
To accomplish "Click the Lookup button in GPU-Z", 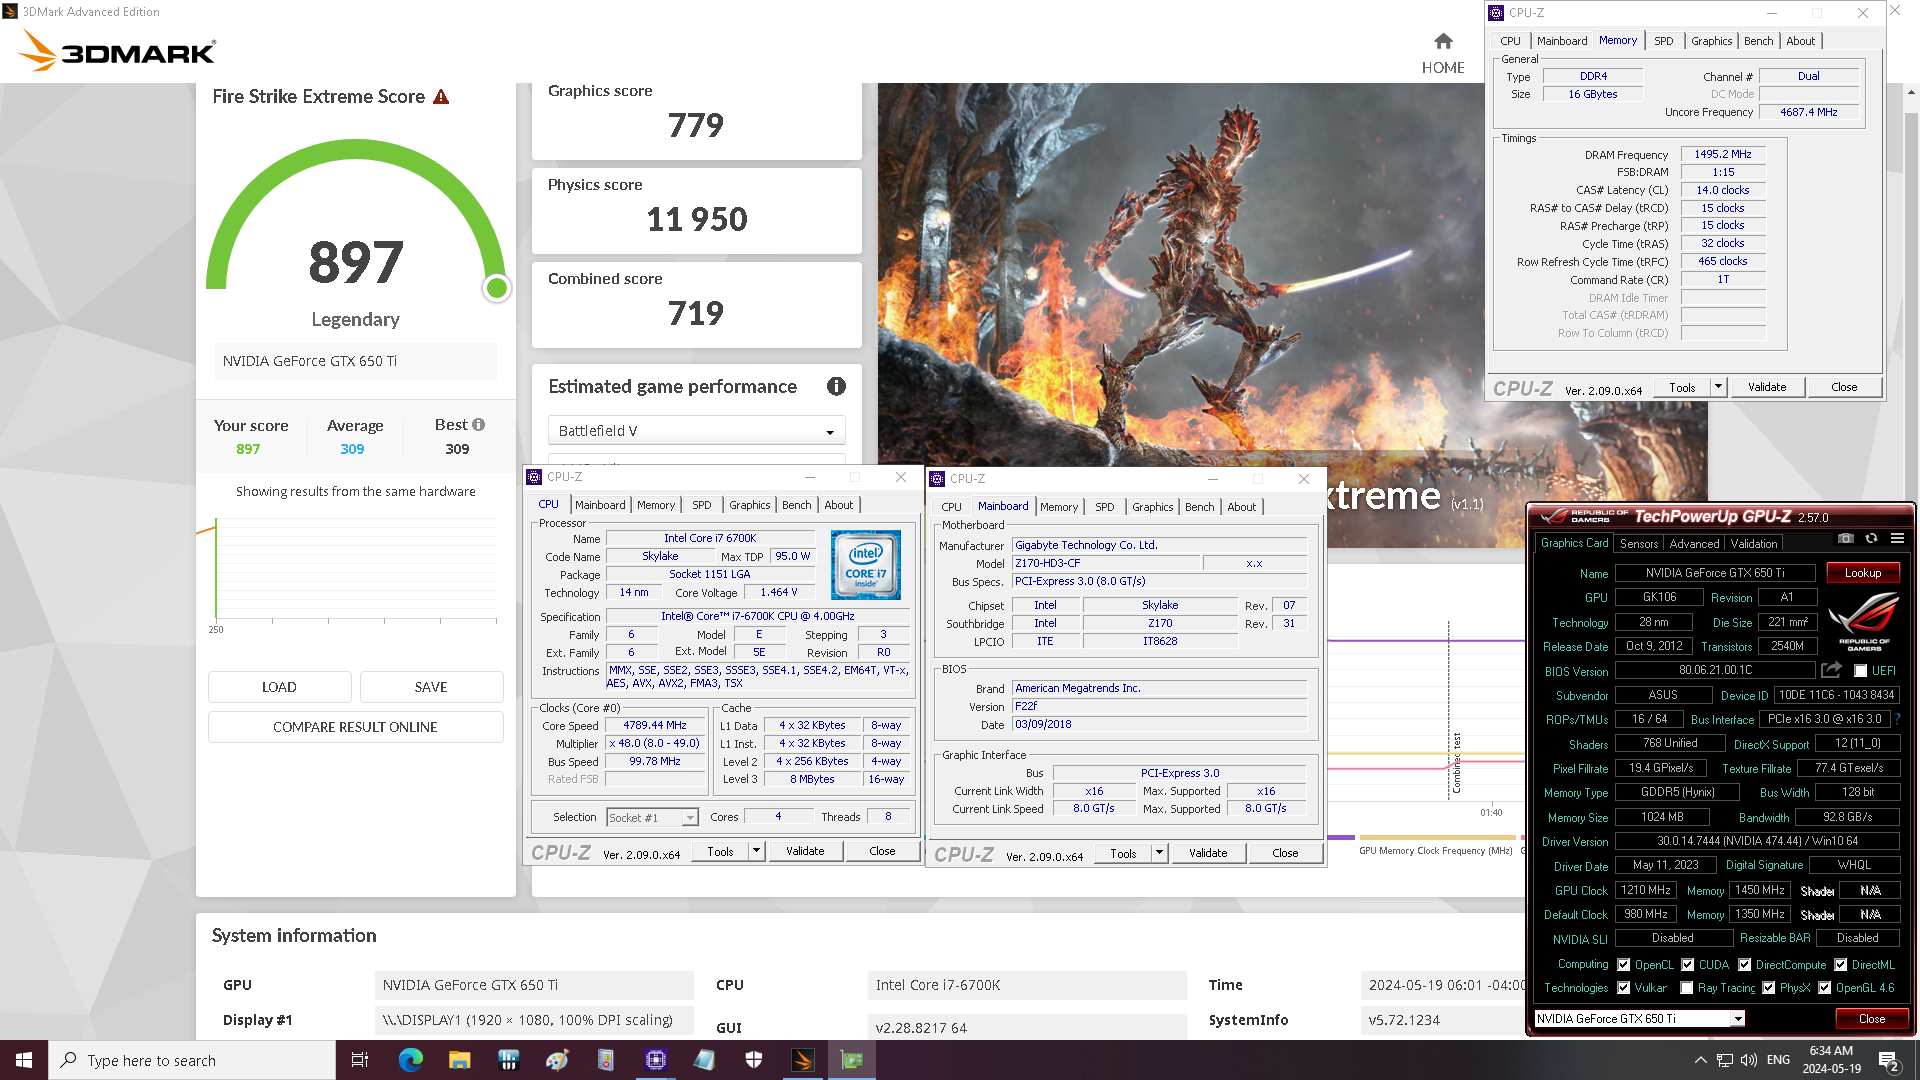I will point(1862,573).
